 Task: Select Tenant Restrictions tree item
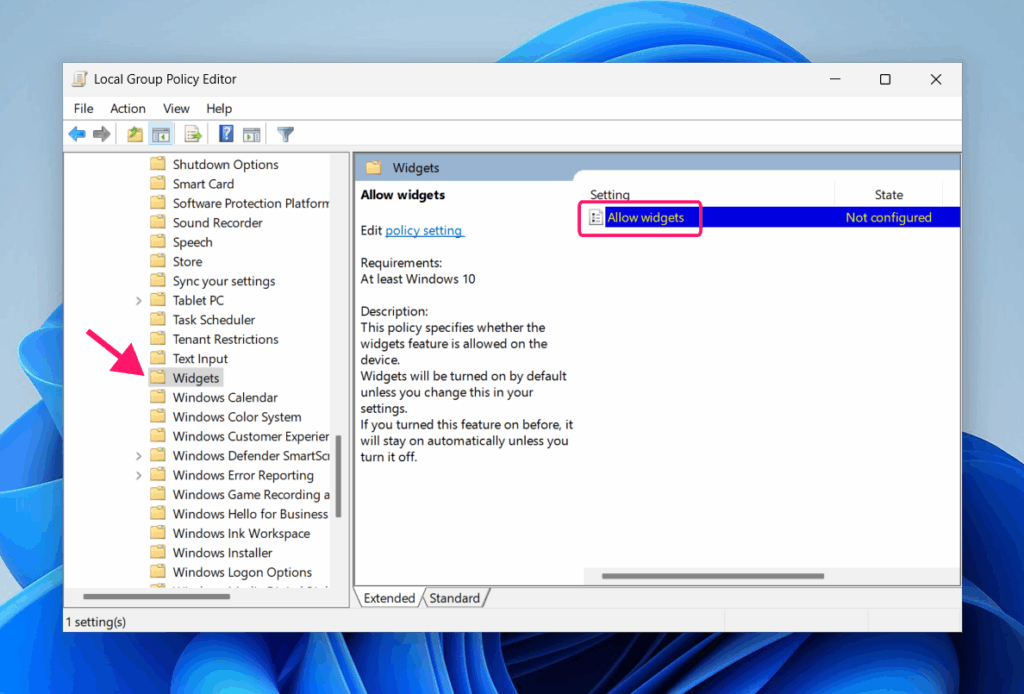225,339
